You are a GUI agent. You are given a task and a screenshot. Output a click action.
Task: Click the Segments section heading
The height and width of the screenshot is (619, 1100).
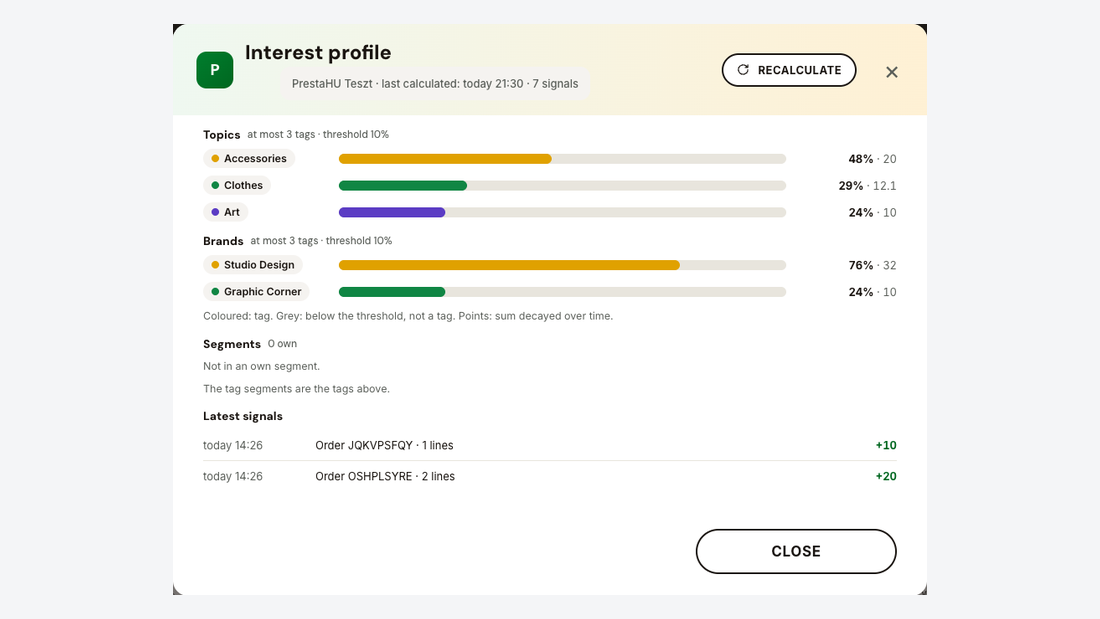232,344
